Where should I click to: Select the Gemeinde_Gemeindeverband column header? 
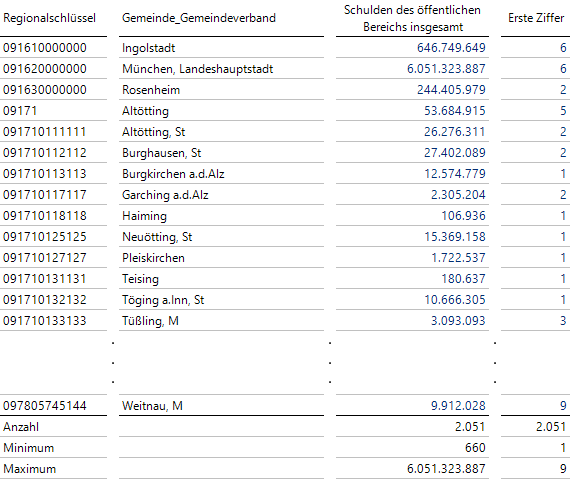[x=199, y=18]
